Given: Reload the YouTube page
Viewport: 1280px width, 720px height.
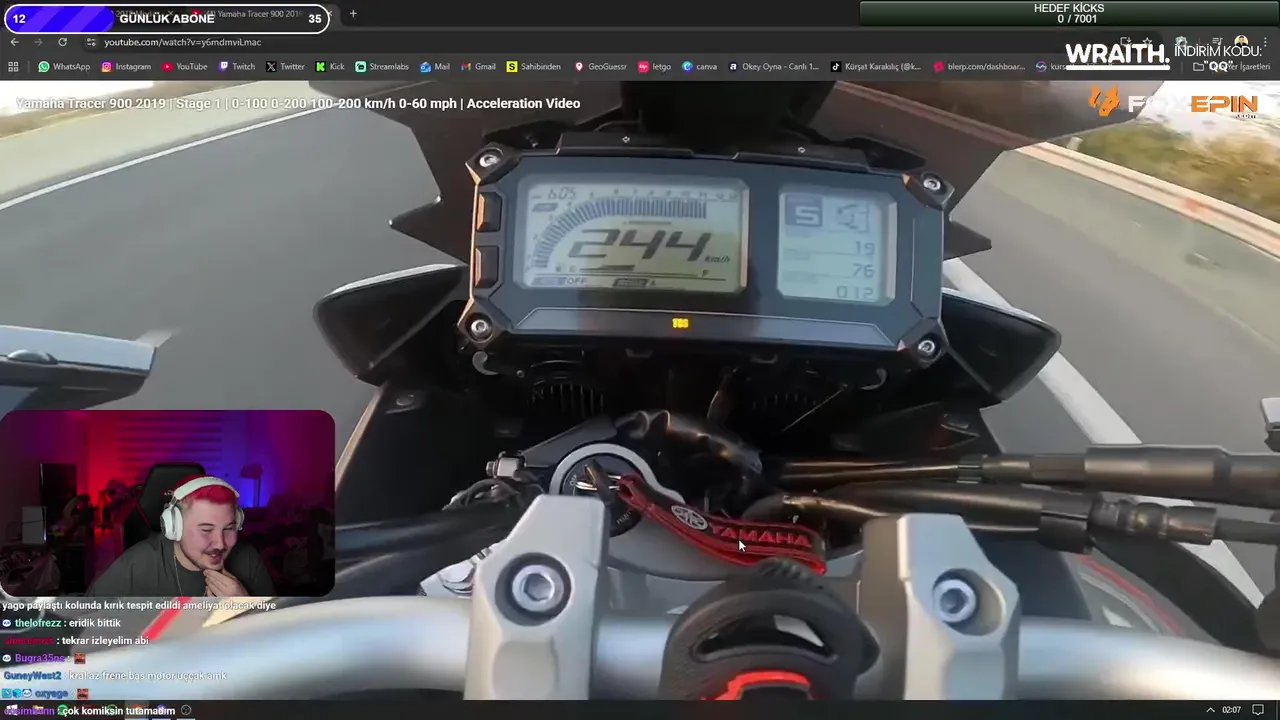Looking at the screenshot, I should coord(62,42).
